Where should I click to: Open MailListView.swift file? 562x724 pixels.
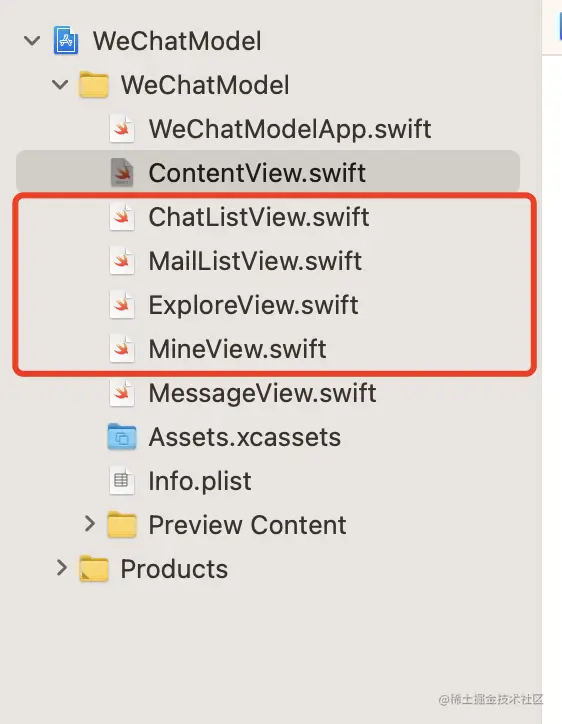tap(255, 261)
